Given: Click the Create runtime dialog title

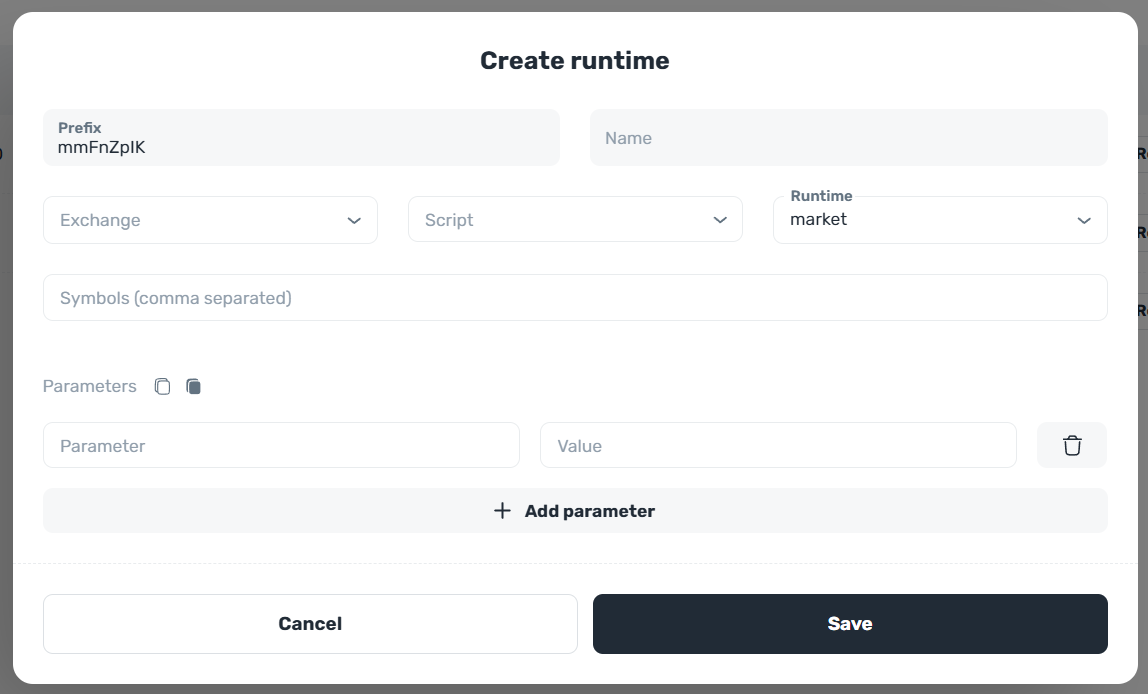Looking at the screenshot, I should [x=574, y=61].
